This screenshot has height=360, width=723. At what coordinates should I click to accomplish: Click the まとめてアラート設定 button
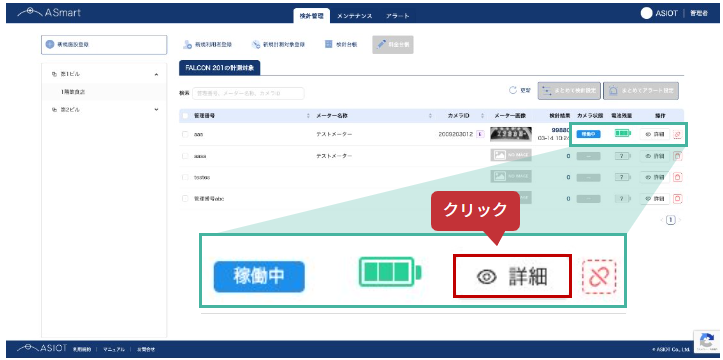tap(641, 91)
